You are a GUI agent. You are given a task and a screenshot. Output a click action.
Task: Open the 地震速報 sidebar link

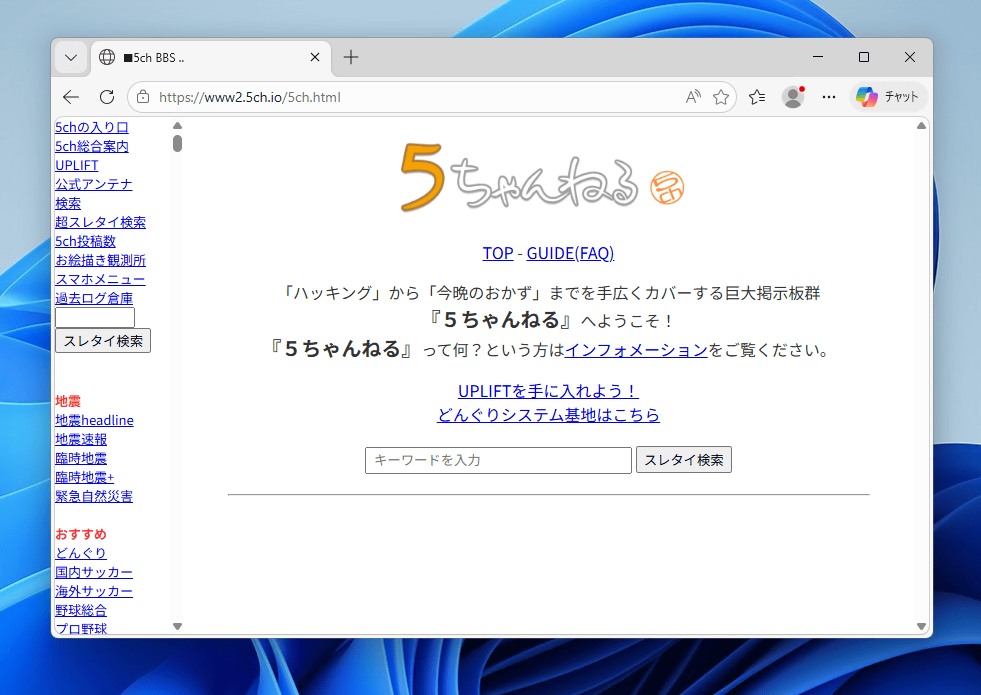[81, 439]
